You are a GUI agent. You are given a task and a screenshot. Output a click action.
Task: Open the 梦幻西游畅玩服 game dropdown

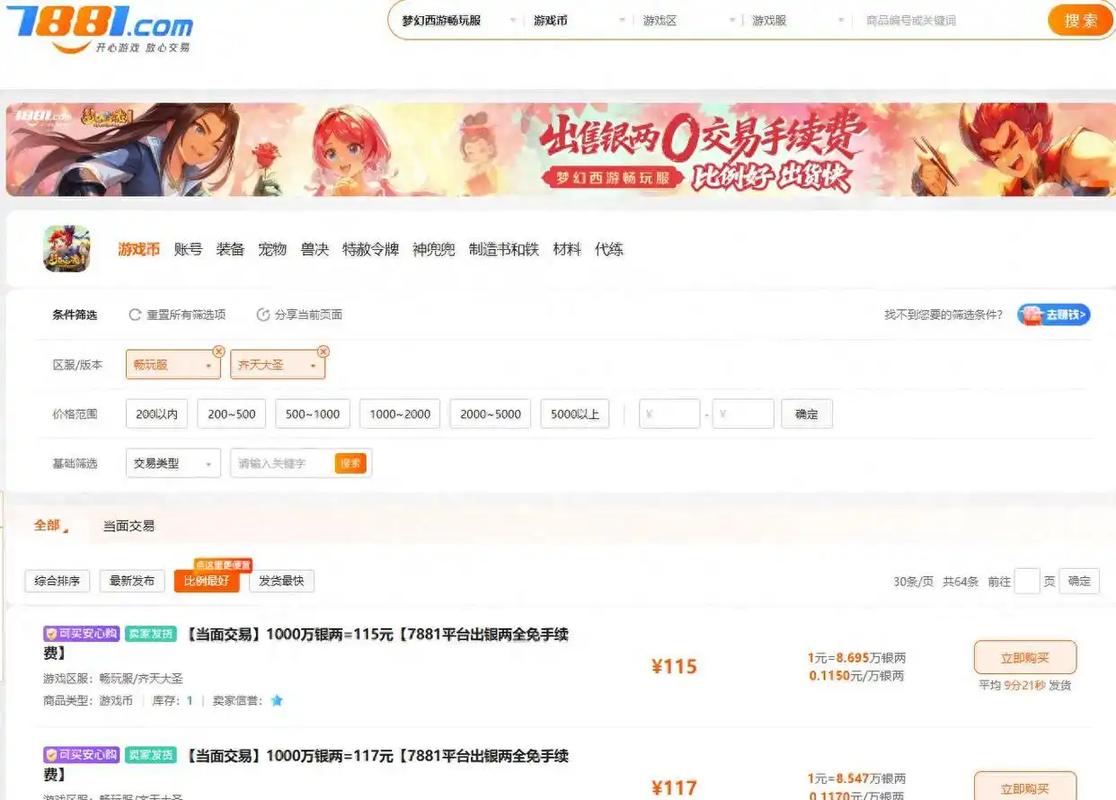click(458, 21)
